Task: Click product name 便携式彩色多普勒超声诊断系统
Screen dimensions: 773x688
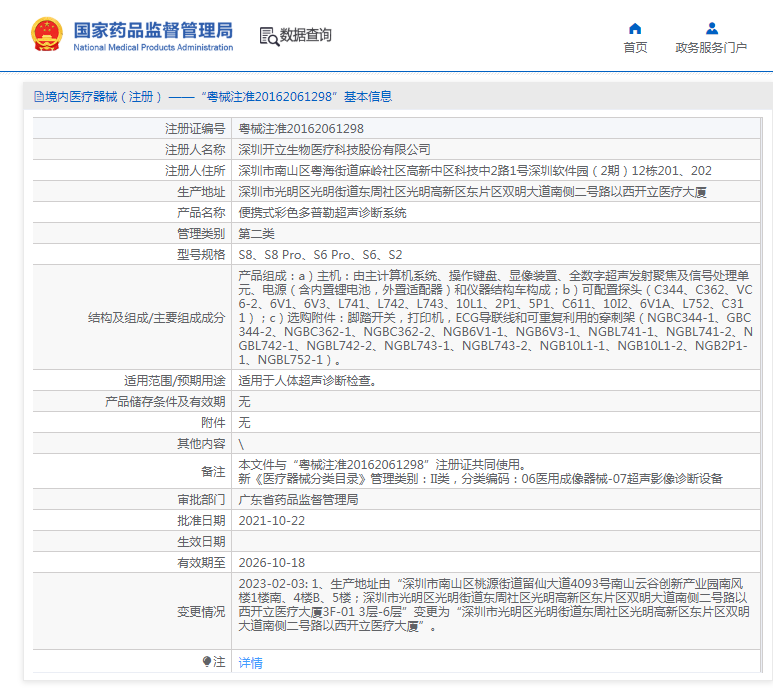Action: pyautogui.click(x=322, y=213)
